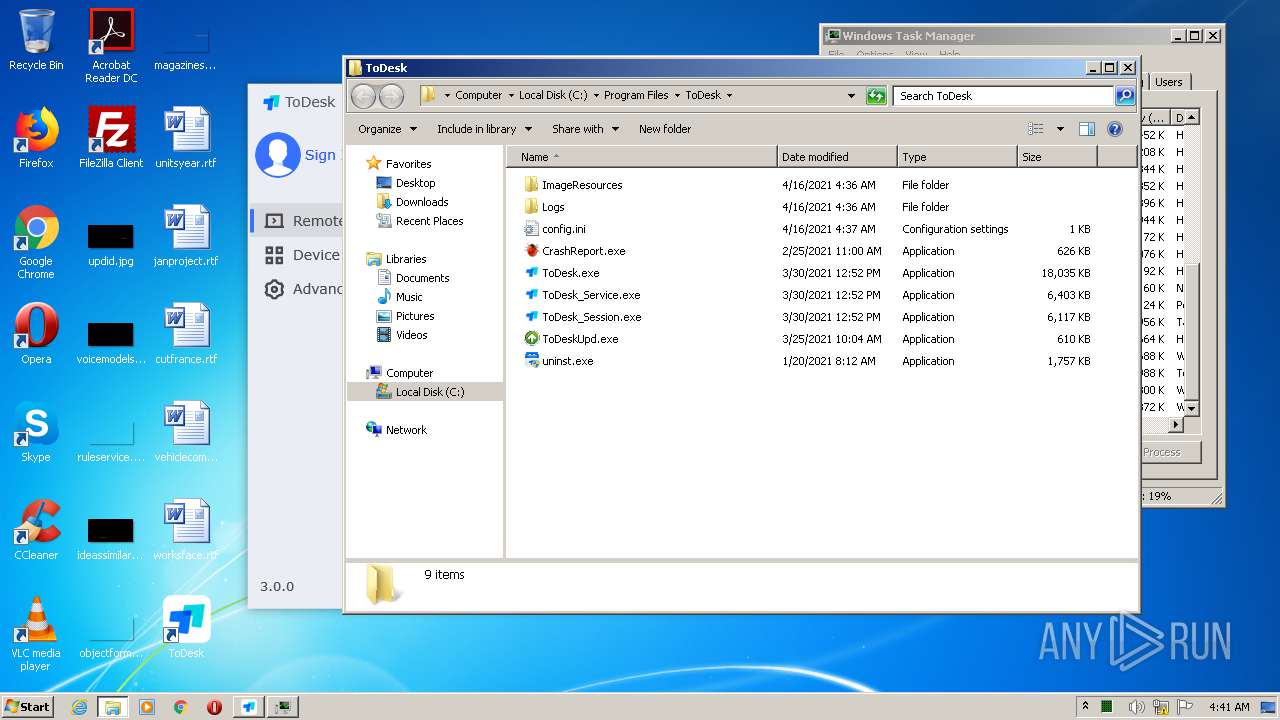This screenshot has height=720, width=1280.
Task: Click the Explorer Back navigation button
Action: [x=364, y=96]
